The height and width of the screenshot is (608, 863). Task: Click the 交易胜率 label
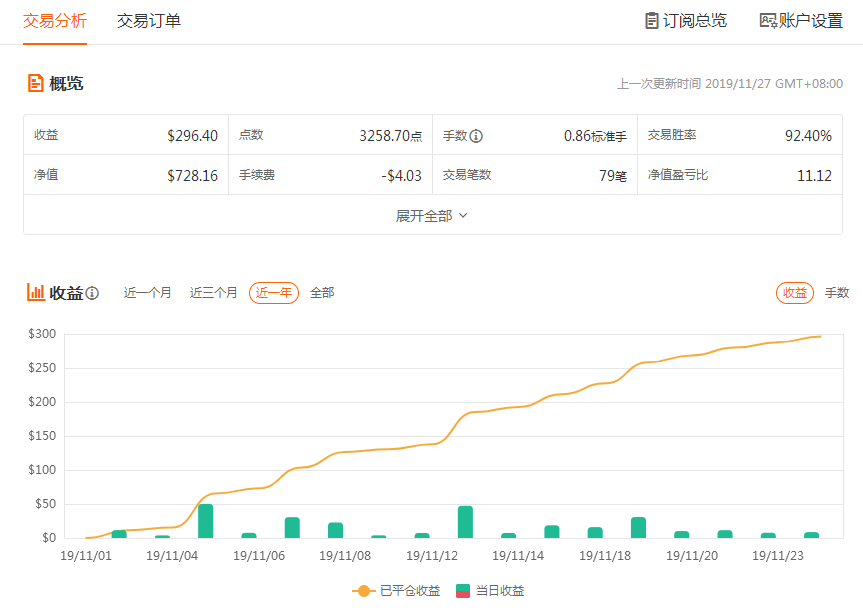coord(672,135)
